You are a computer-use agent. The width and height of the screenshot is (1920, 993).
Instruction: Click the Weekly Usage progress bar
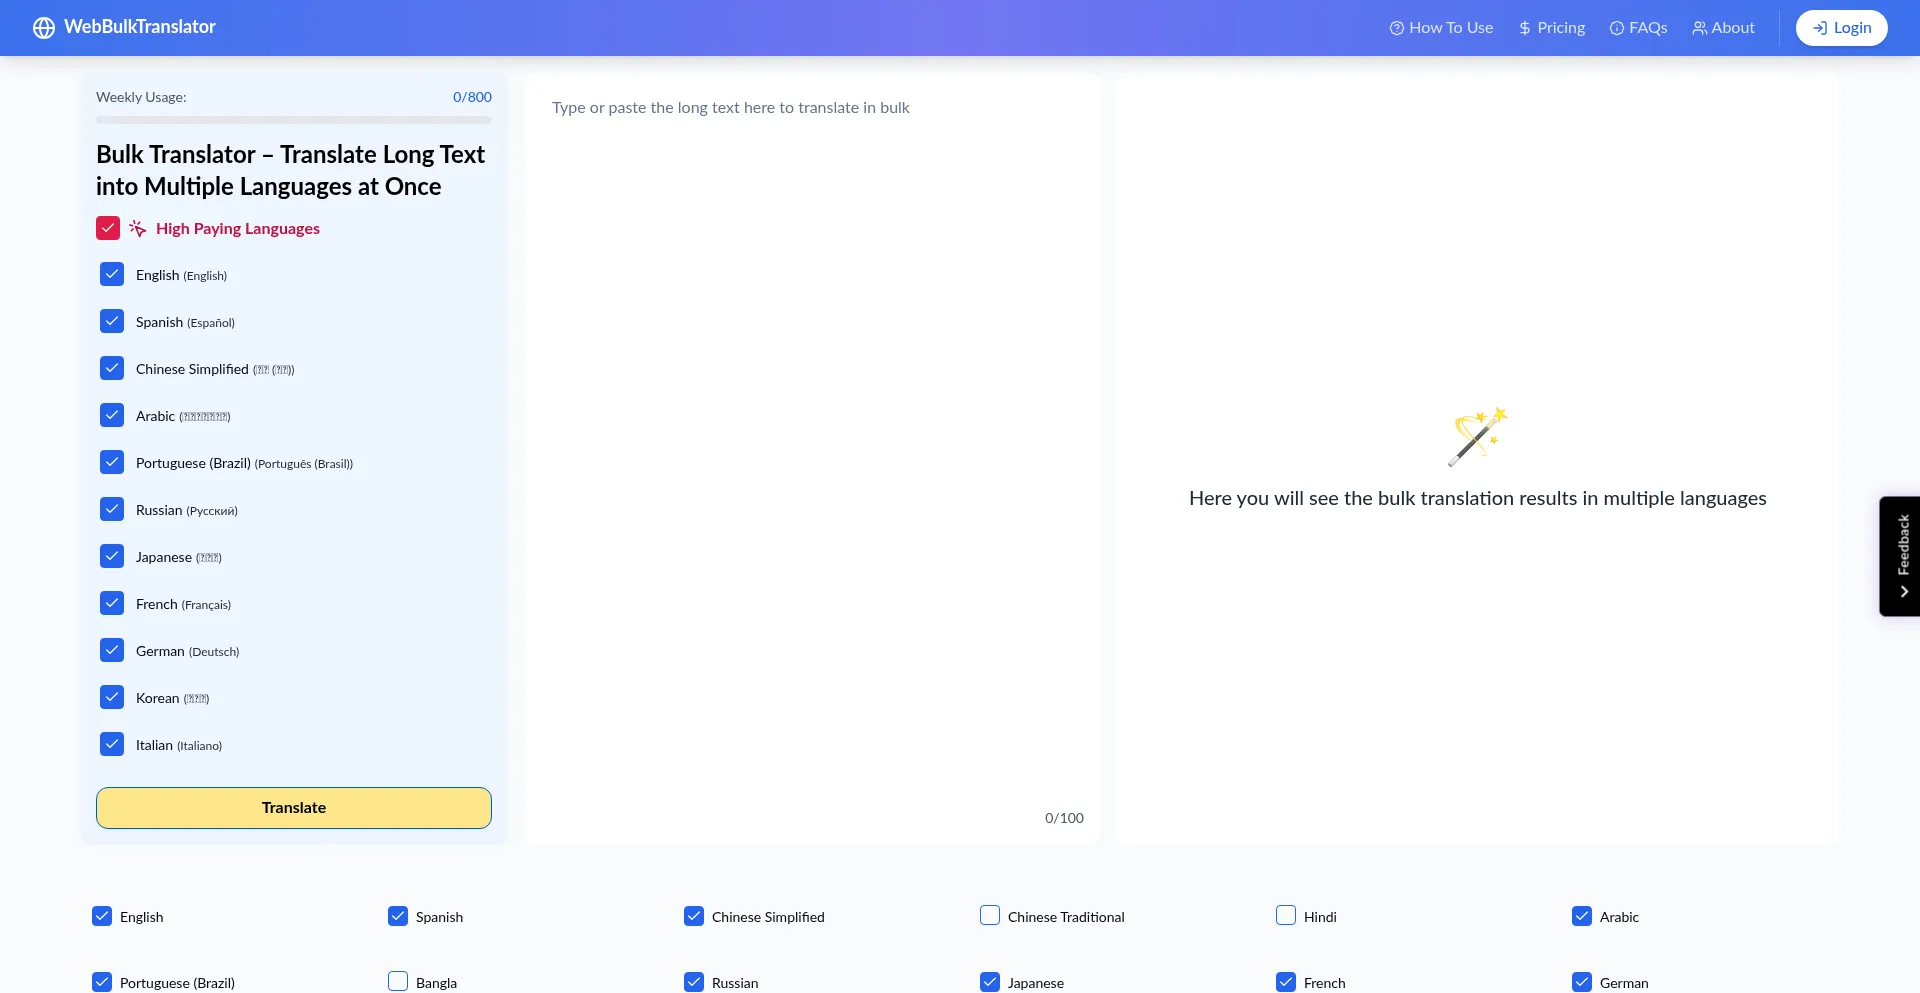click(x=293, y=119)
